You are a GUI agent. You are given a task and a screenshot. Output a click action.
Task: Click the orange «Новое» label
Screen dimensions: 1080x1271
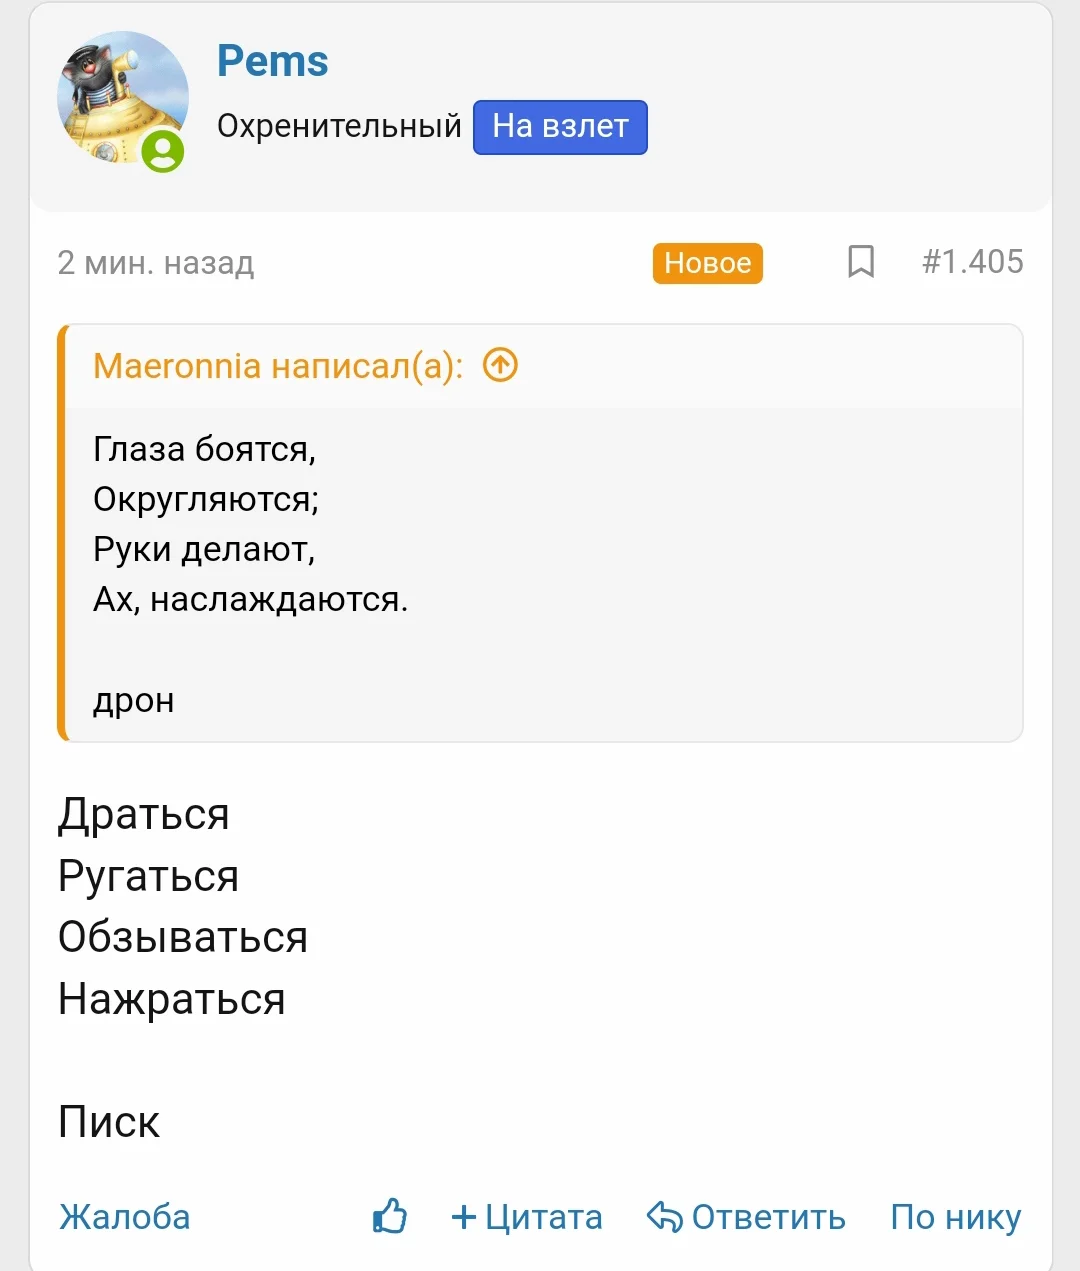point(707,263)
